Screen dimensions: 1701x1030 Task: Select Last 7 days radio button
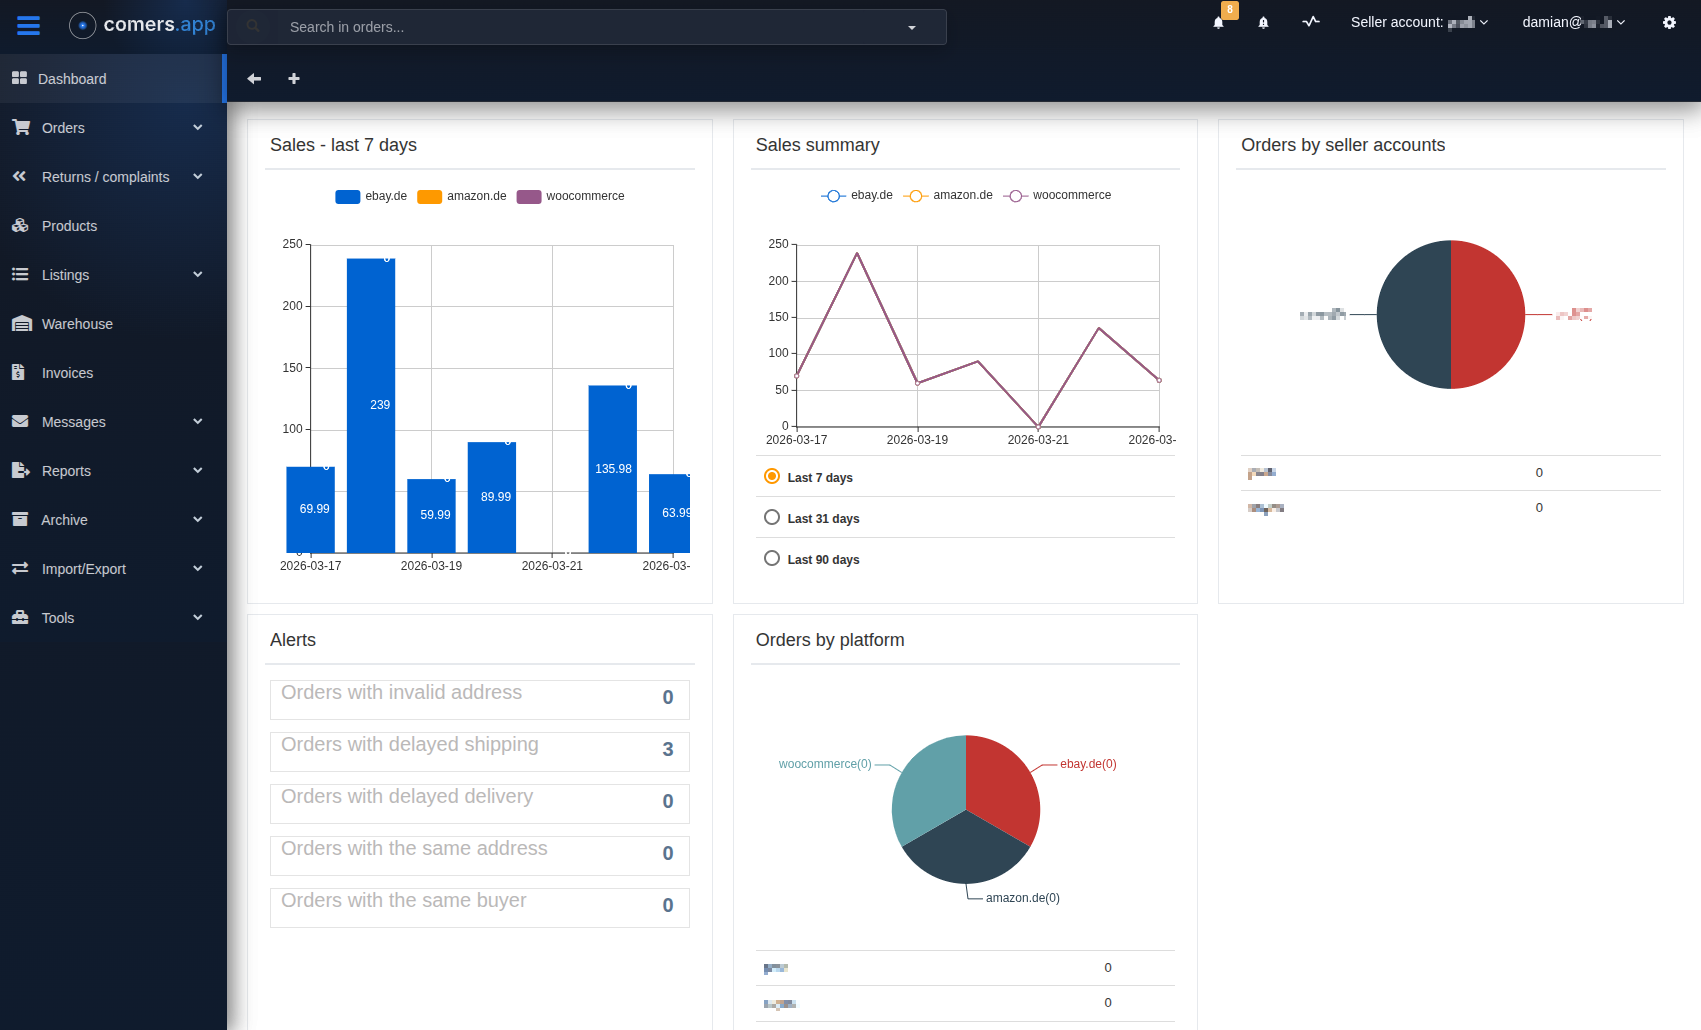pyautogui.click(x=772, y=477)
